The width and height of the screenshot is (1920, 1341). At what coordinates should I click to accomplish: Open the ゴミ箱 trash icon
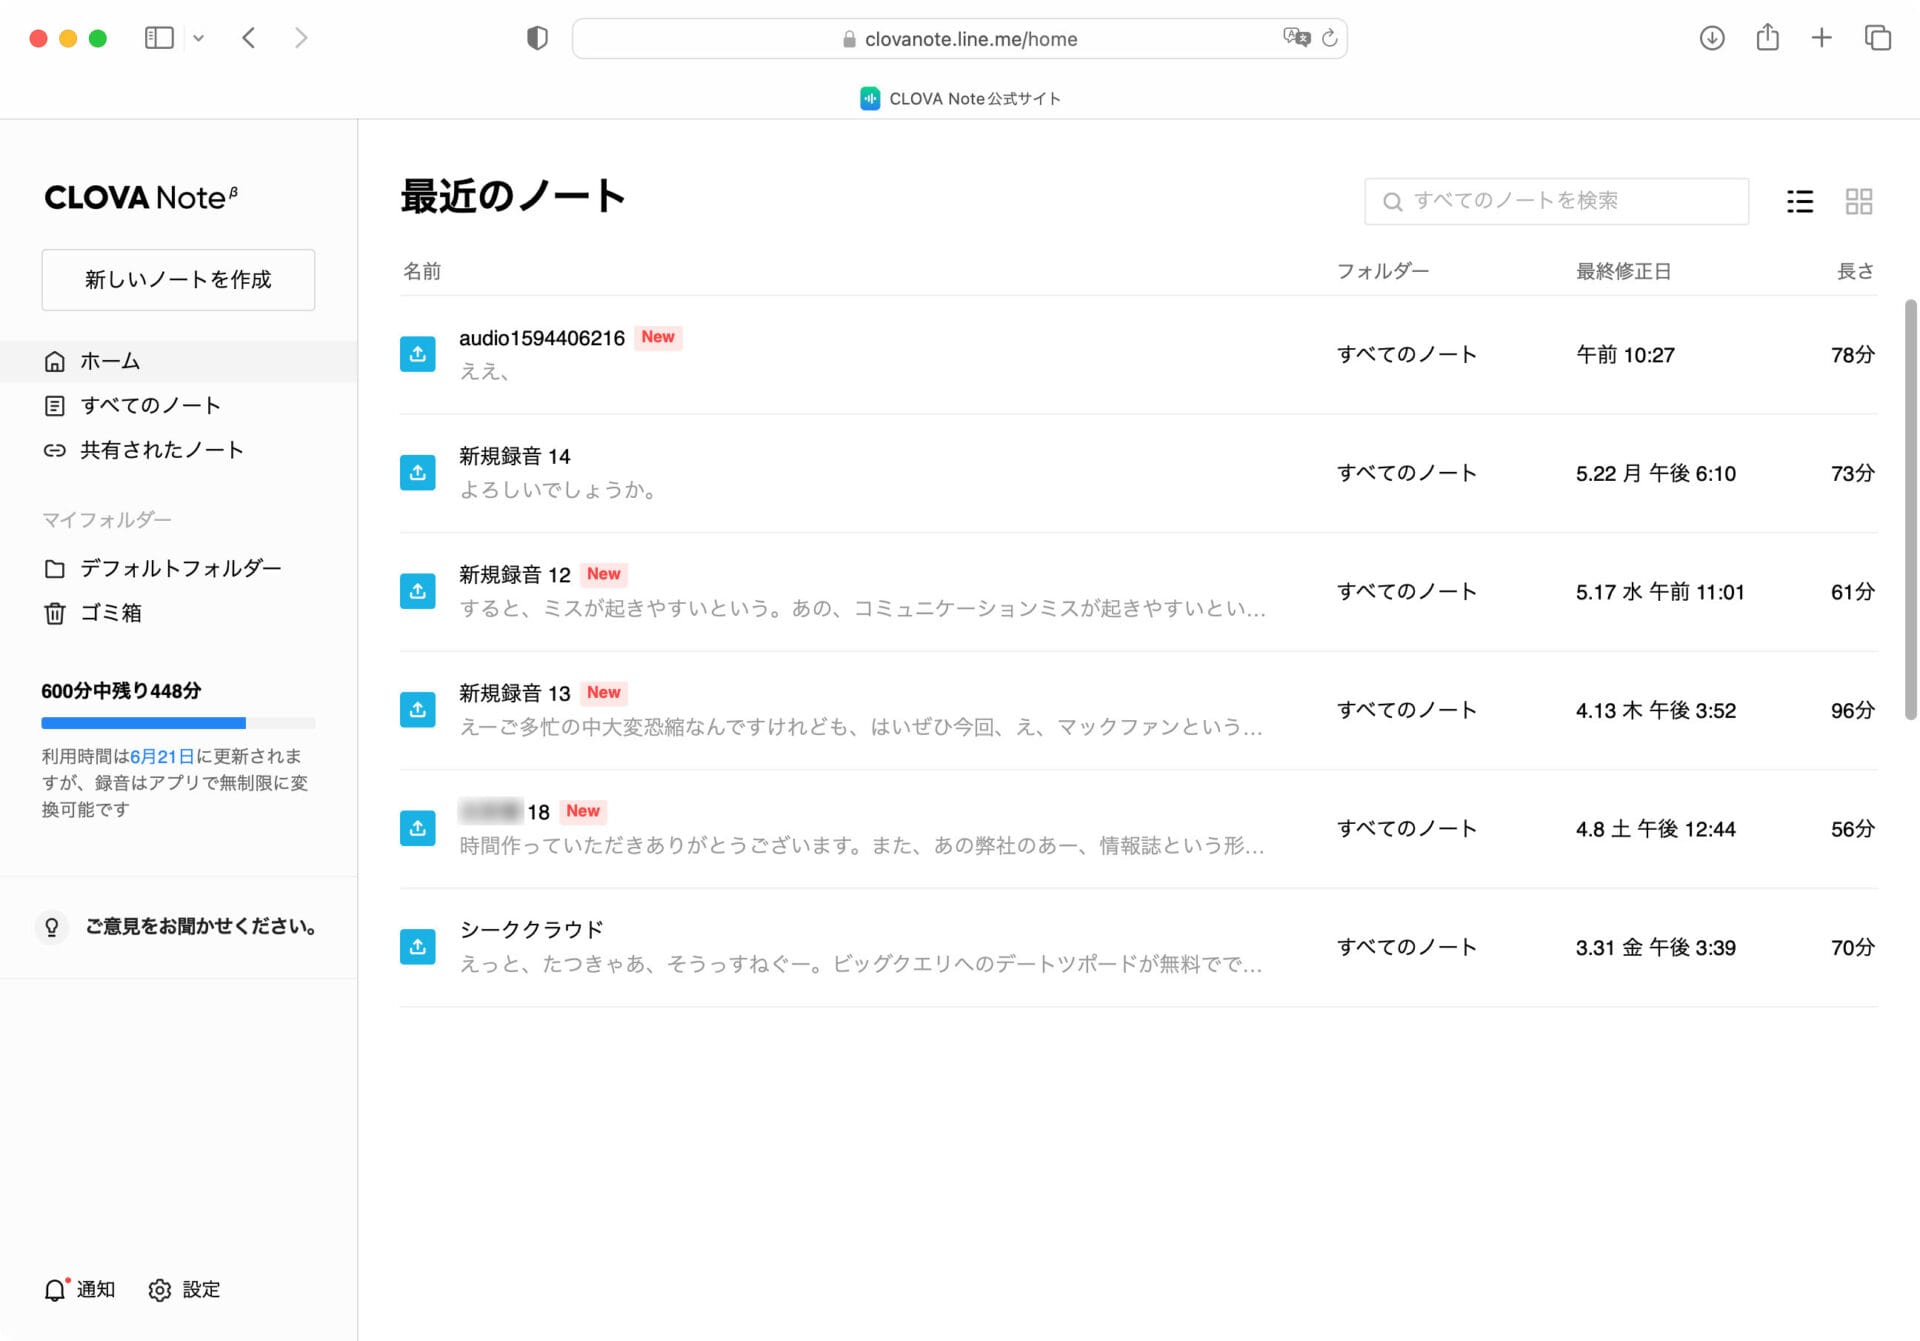click(x=55, y=613)
